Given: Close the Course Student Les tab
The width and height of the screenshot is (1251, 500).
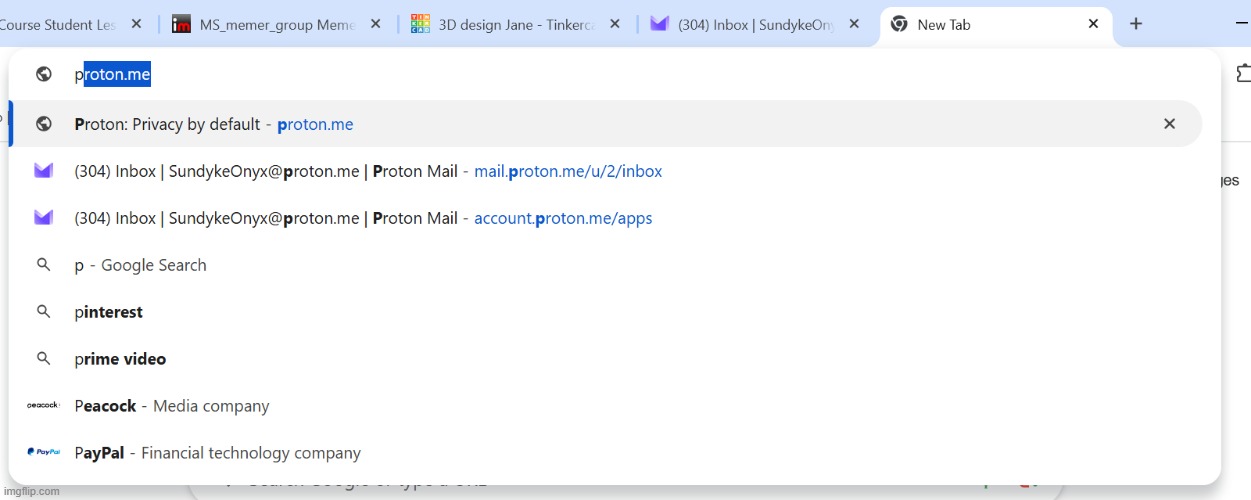Looking at the screenshot, I should tap(136, 24).
